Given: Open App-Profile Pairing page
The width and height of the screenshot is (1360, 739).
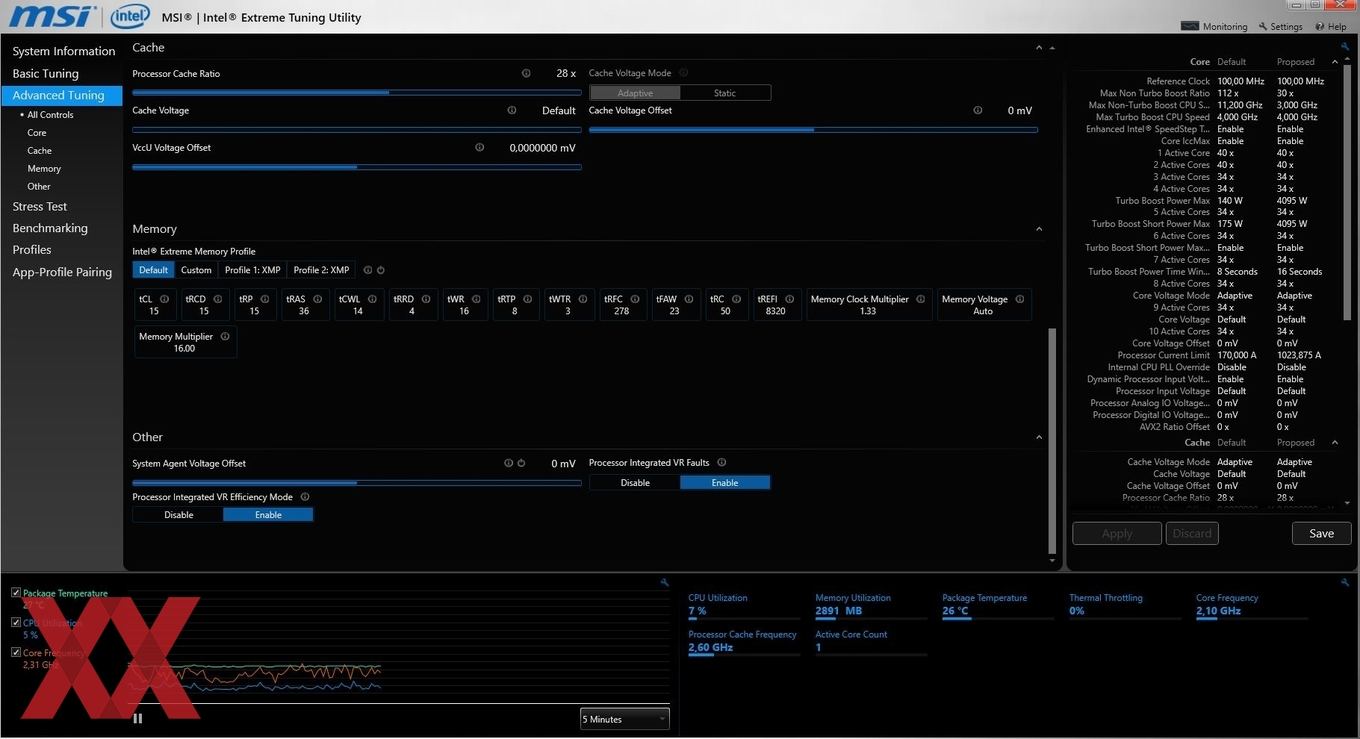Looking at the screenshot, I should click(62, 272).
